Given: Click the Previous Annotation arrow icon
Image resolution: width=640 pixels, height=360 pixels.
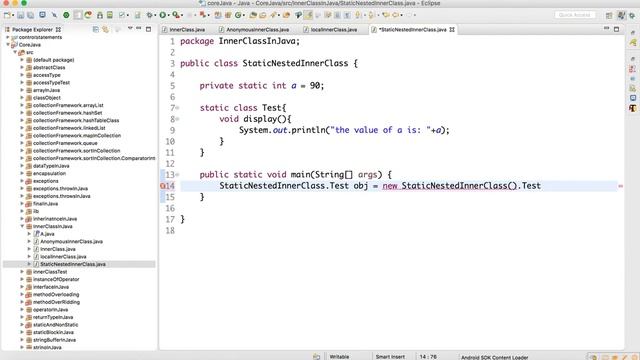Looking at the screenshot, I should click(x=371, y=15).
